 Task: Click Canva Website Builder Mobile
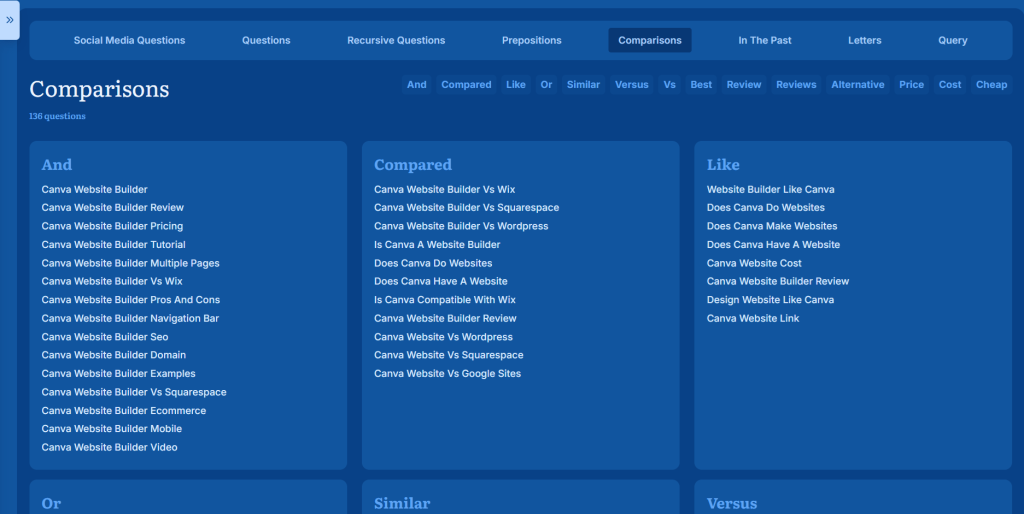tap(112, 428)
